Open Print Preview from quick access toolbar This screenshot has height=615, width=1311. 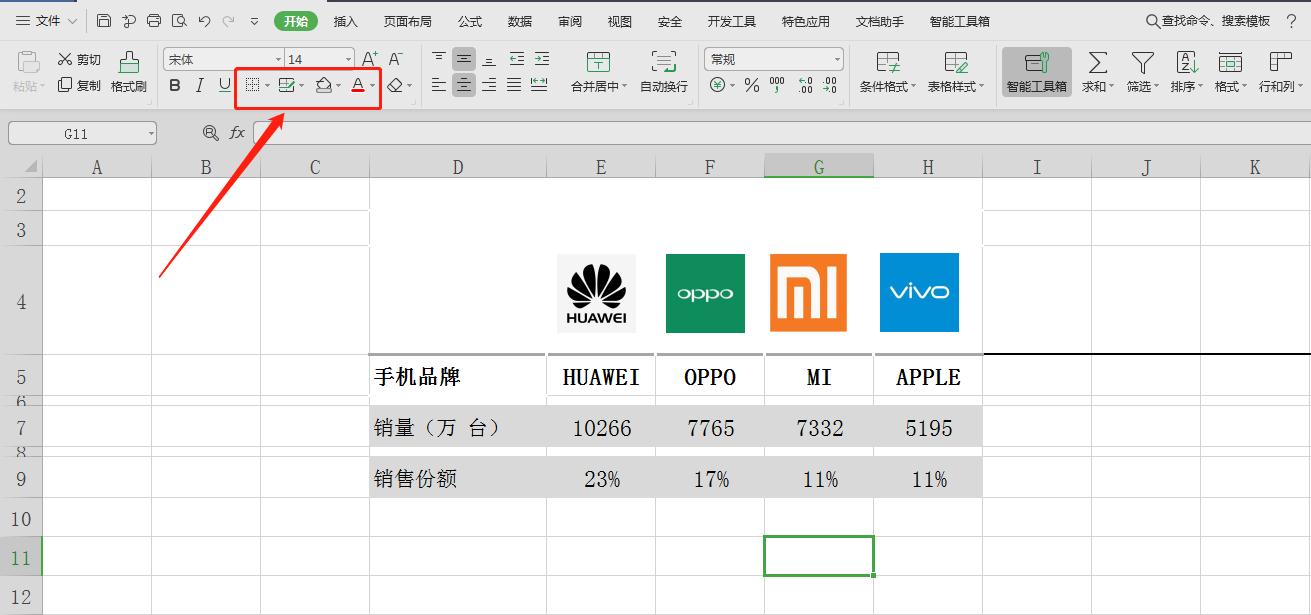tap(179, 21)
